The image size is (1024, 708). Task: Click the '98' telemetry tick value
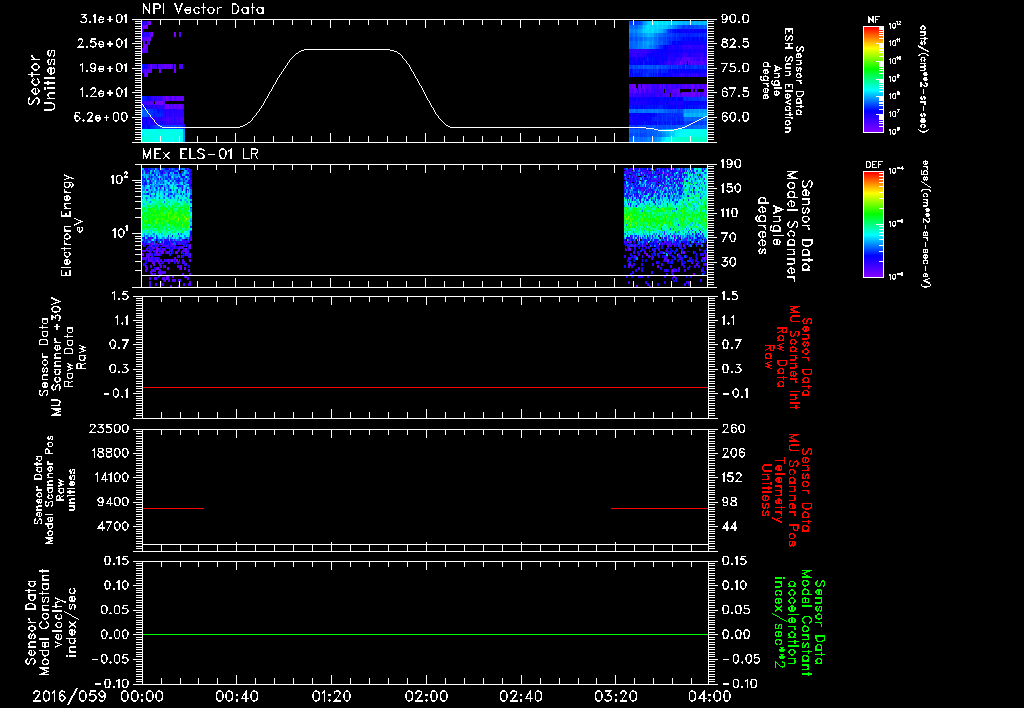[729, 502]
